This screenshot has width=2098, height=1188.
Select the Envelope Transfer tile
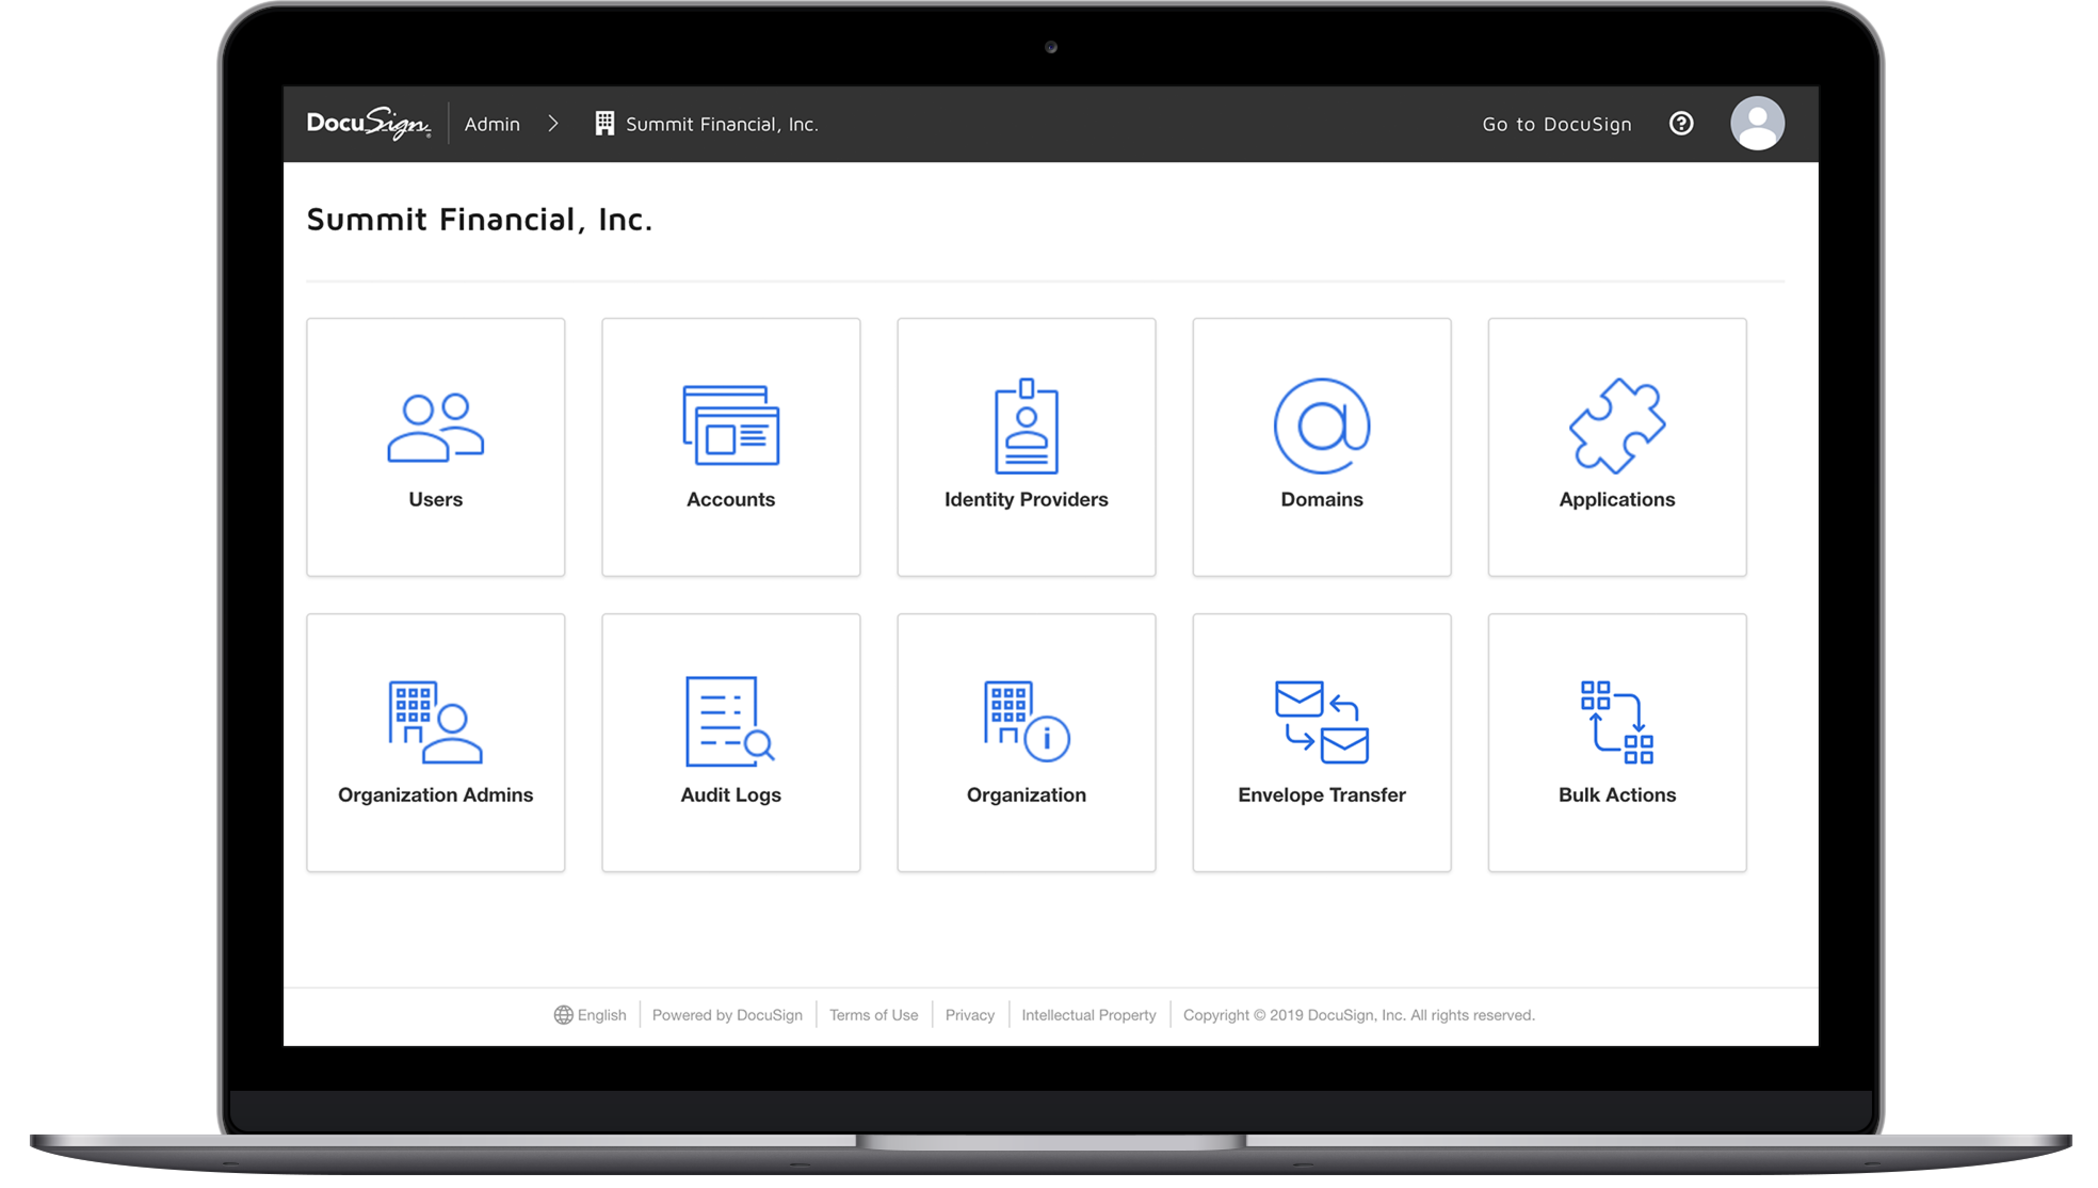point(1321,742)
